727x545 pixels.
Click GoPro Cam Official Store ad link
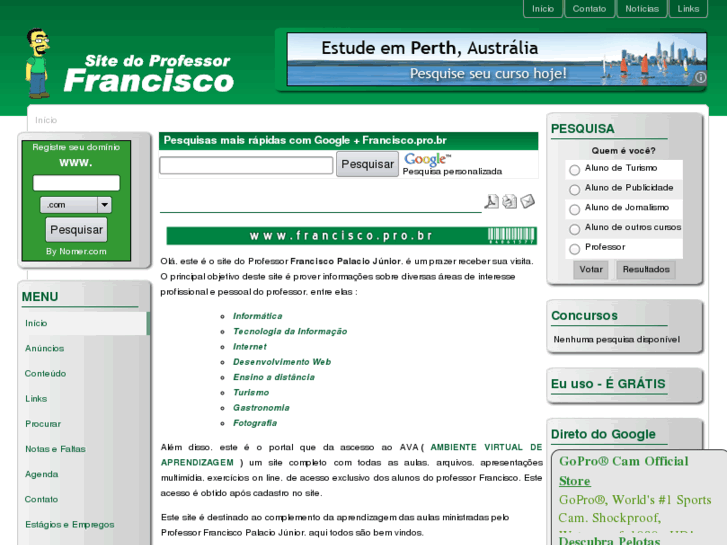(624, 471)
